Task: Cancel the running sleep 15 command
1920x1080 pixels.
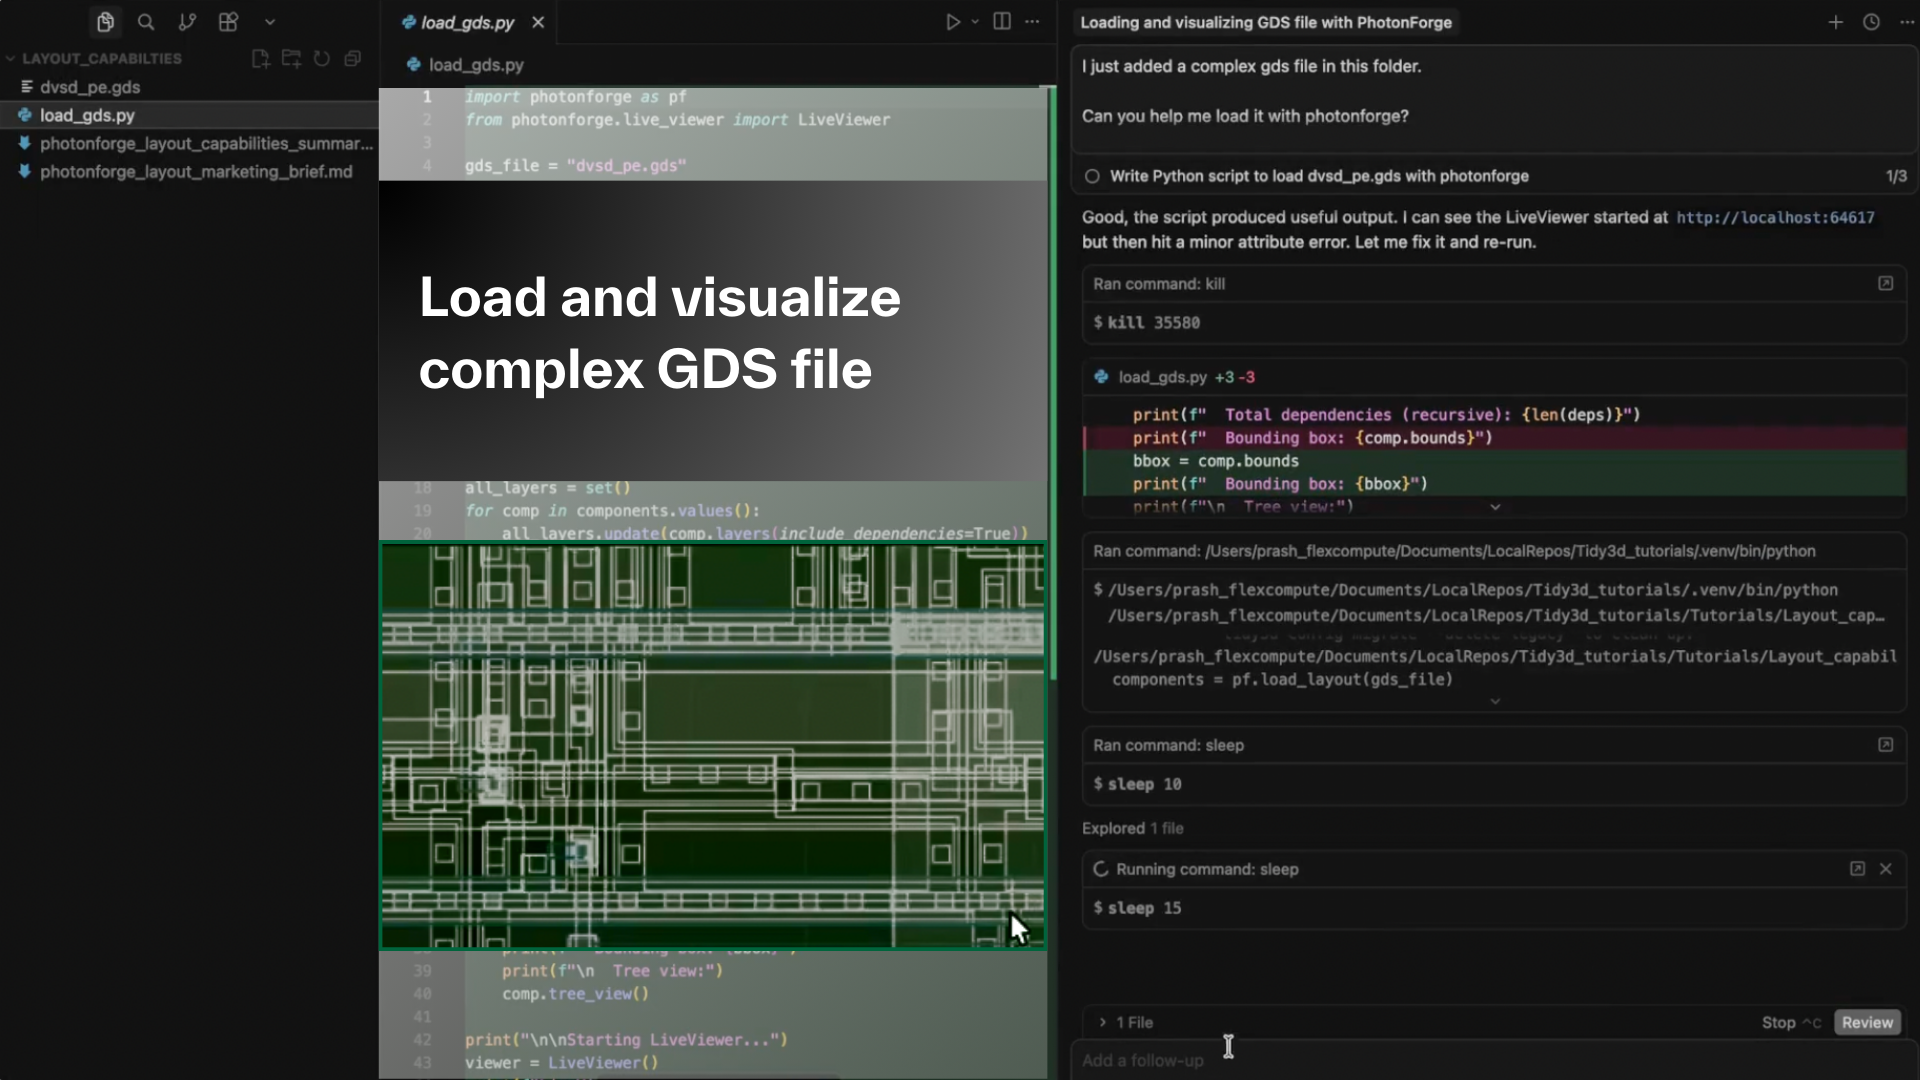Action: tap(1886, 869)
